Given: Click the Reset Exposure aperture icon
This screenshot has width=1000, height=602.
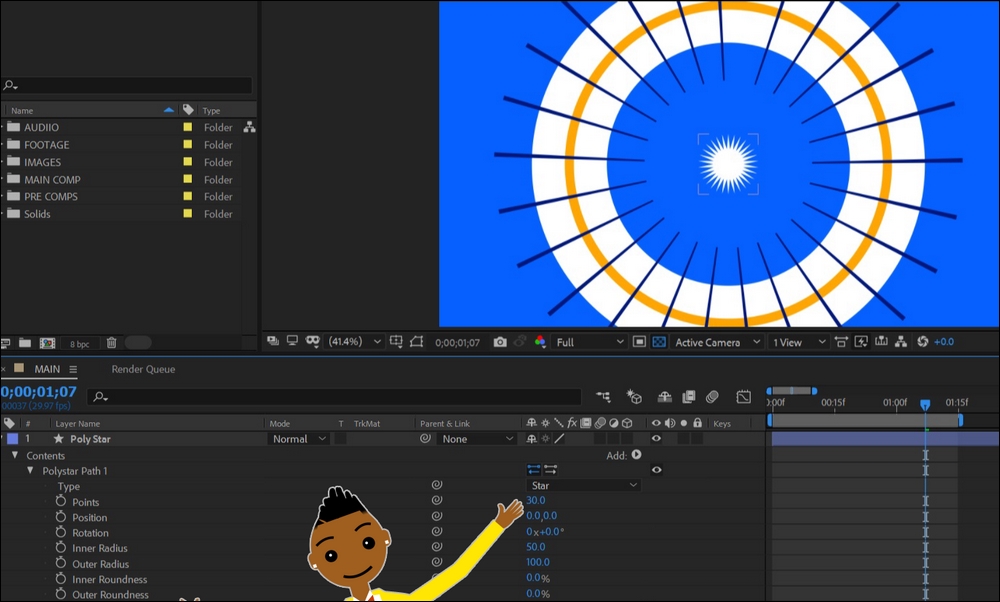Looking at the screenshot, I should (922, 342).
